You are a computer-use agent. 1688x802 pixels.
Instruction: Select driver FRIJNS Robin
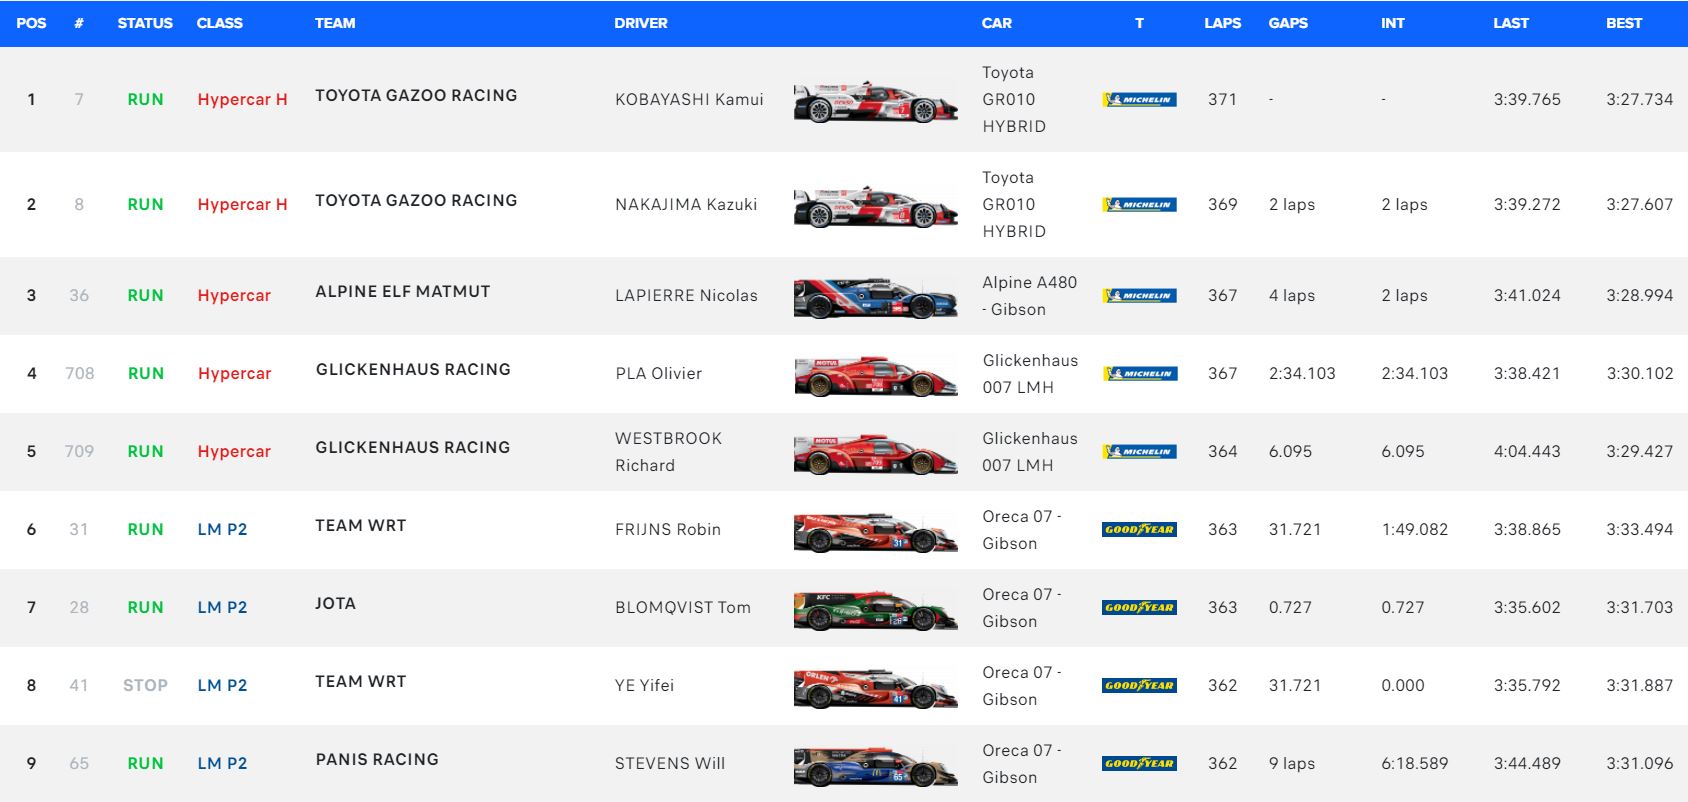pos(668,530)
